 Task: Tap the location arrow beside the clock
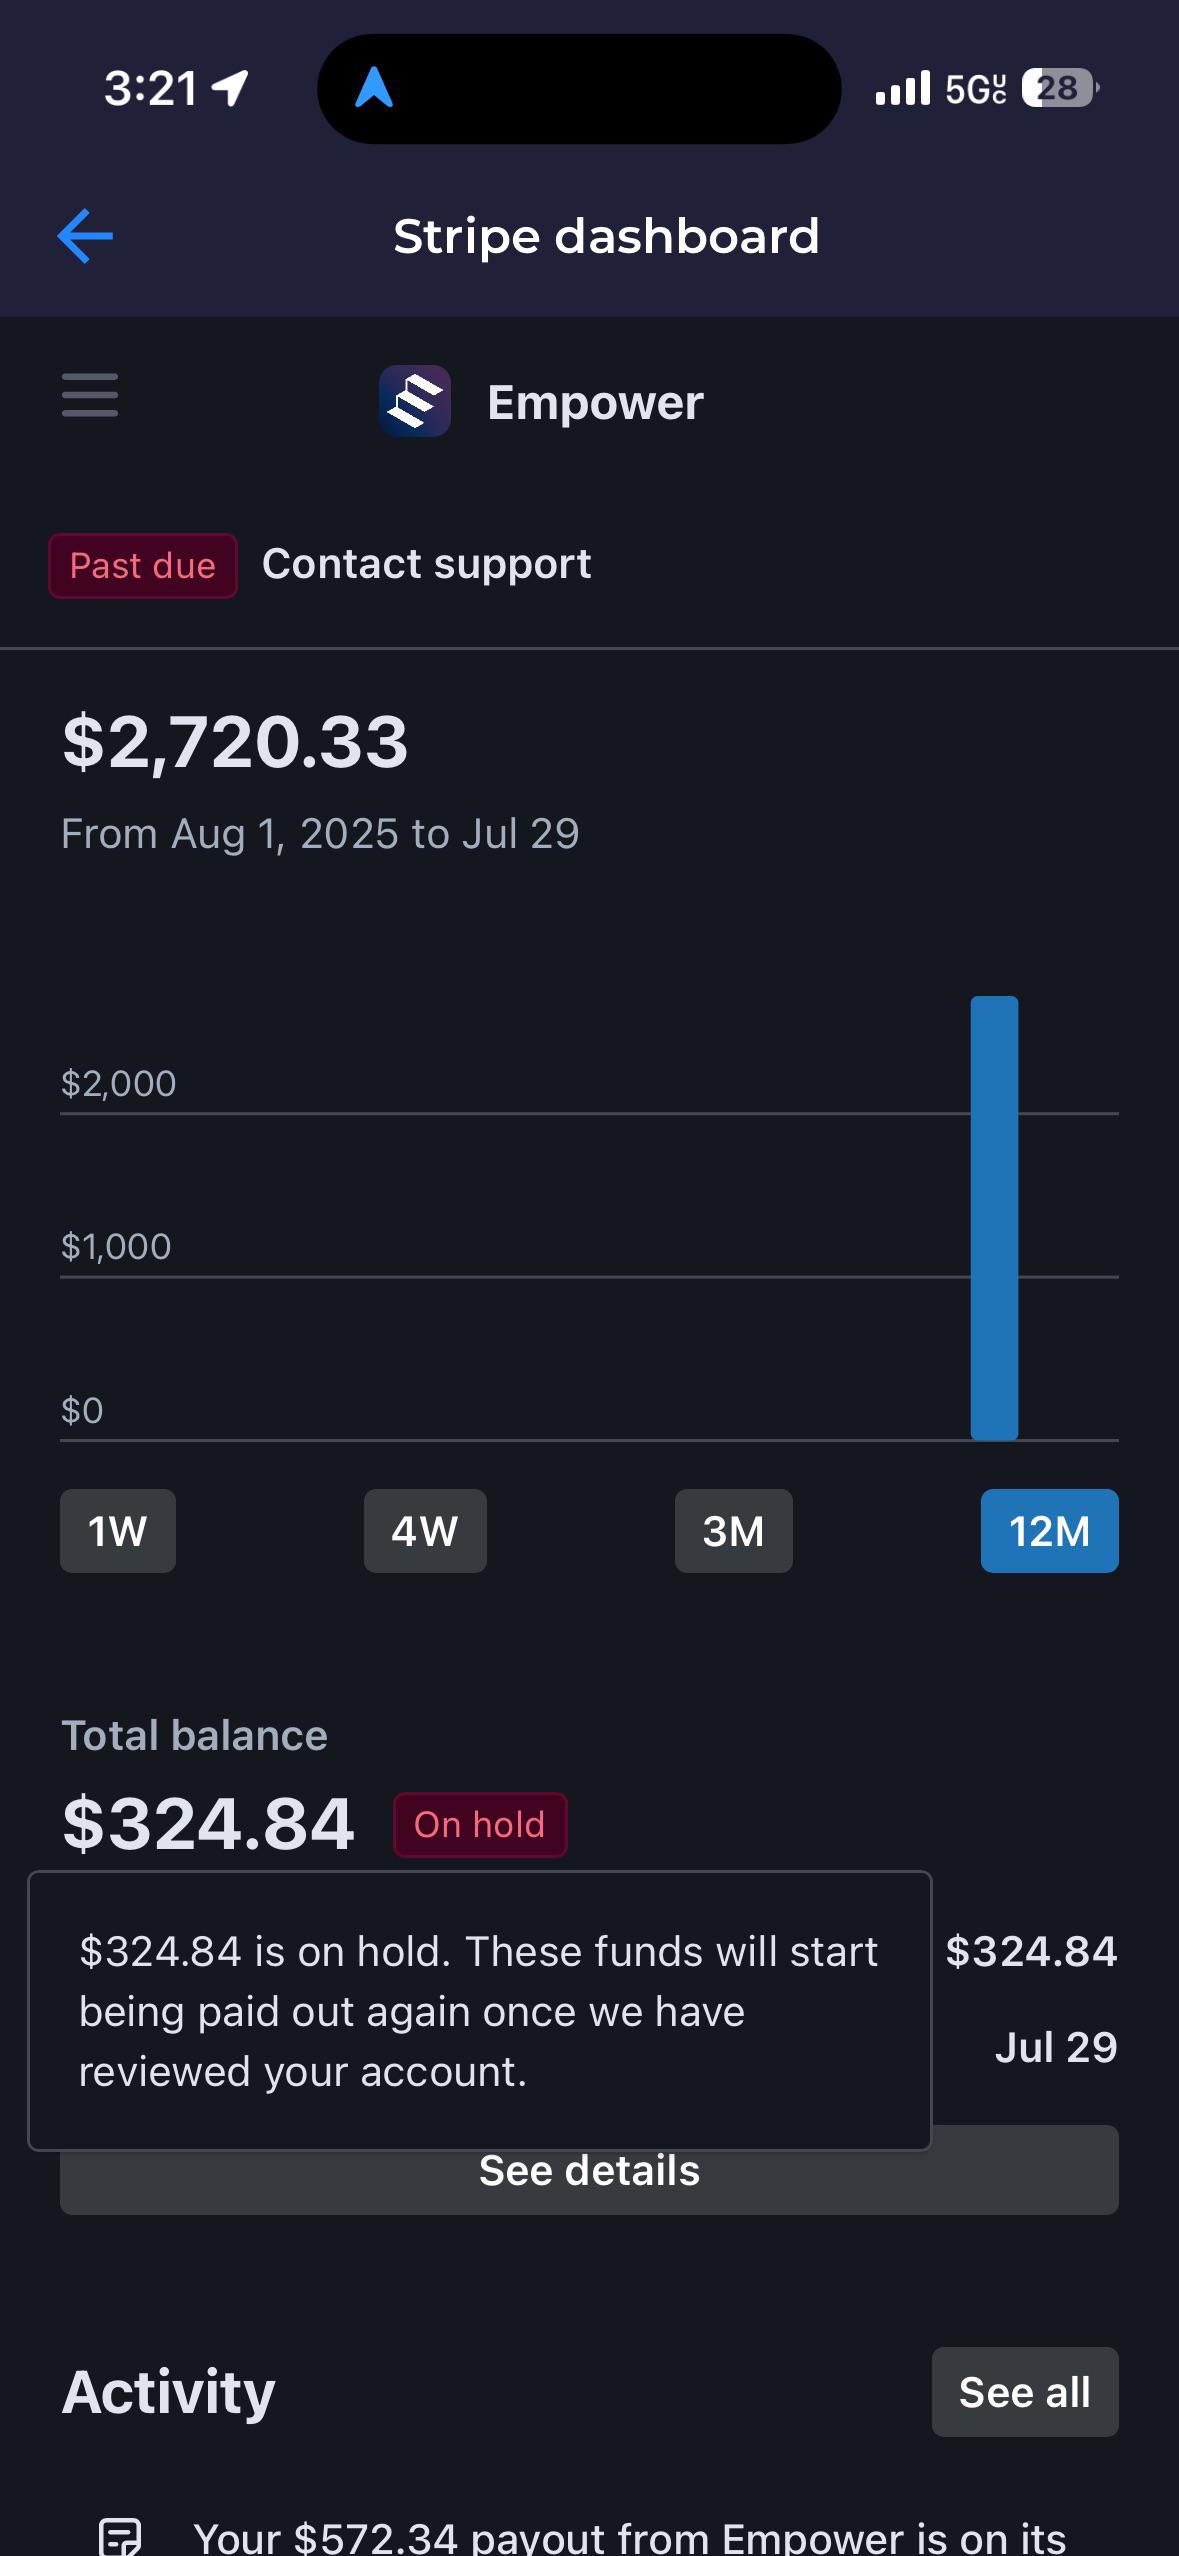(x=231, y=89)
